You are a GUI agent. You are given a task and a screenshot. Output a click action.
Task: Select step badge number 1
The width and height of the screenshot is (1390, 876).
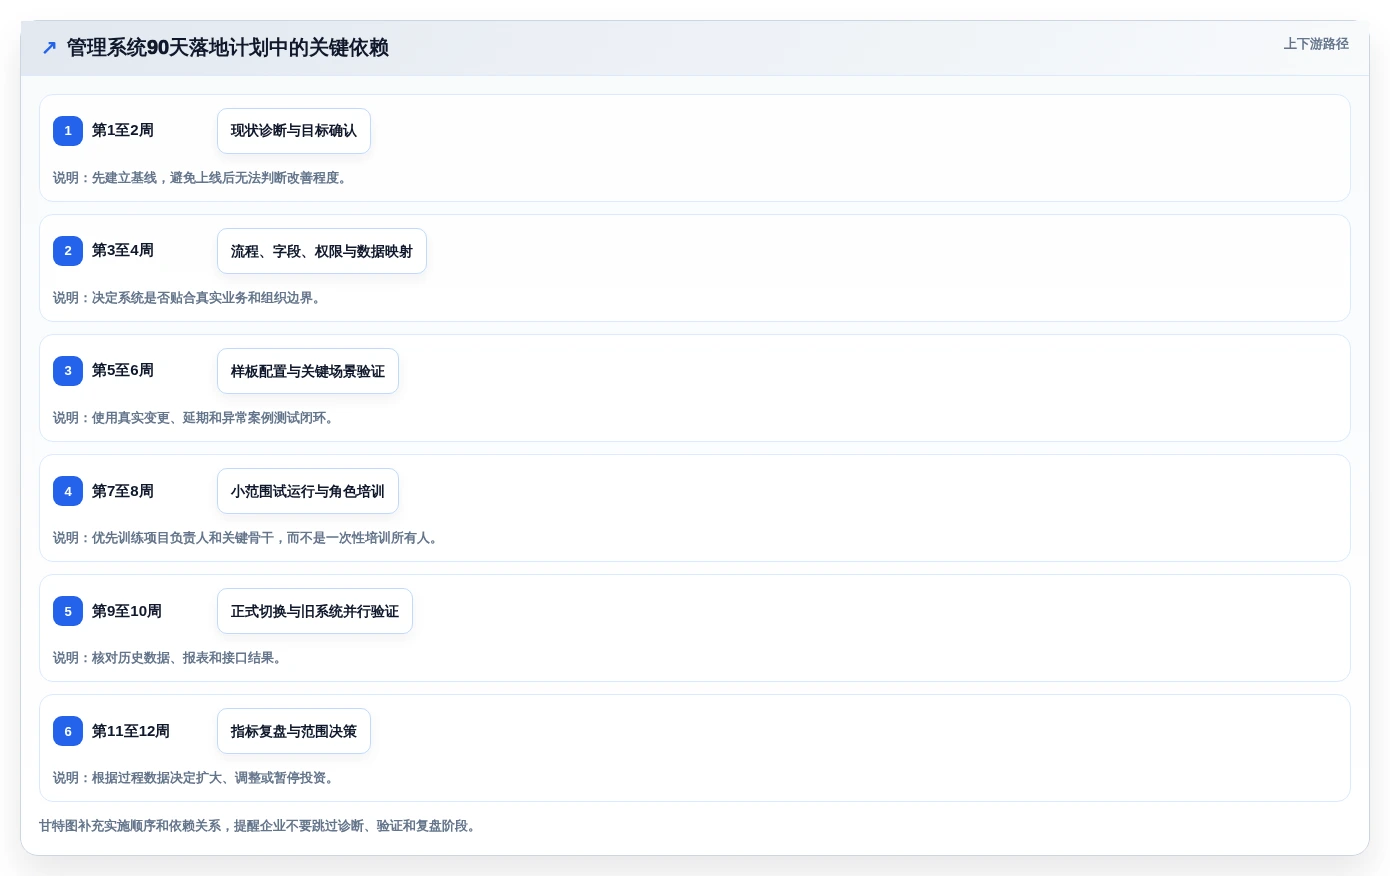coord(68,131)
